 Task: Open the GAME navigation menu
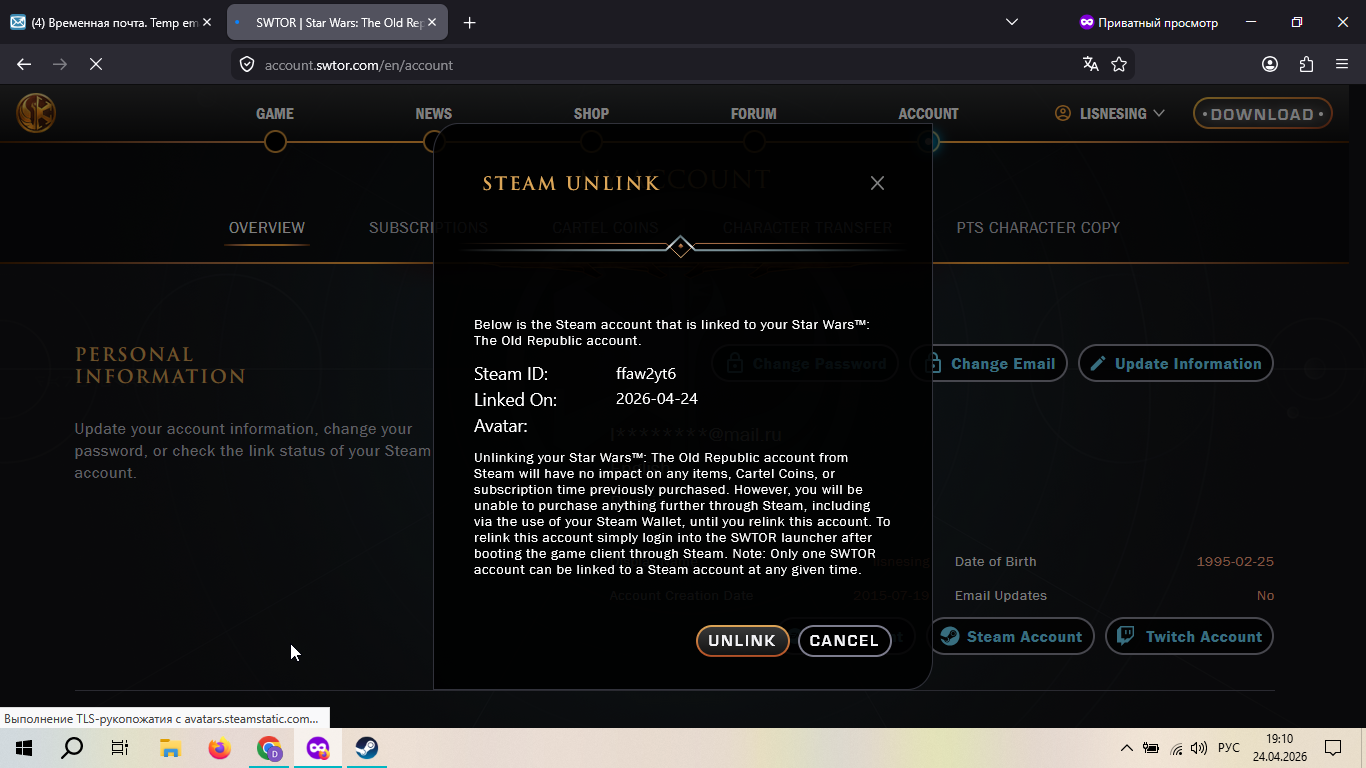(x=275, y=114)
